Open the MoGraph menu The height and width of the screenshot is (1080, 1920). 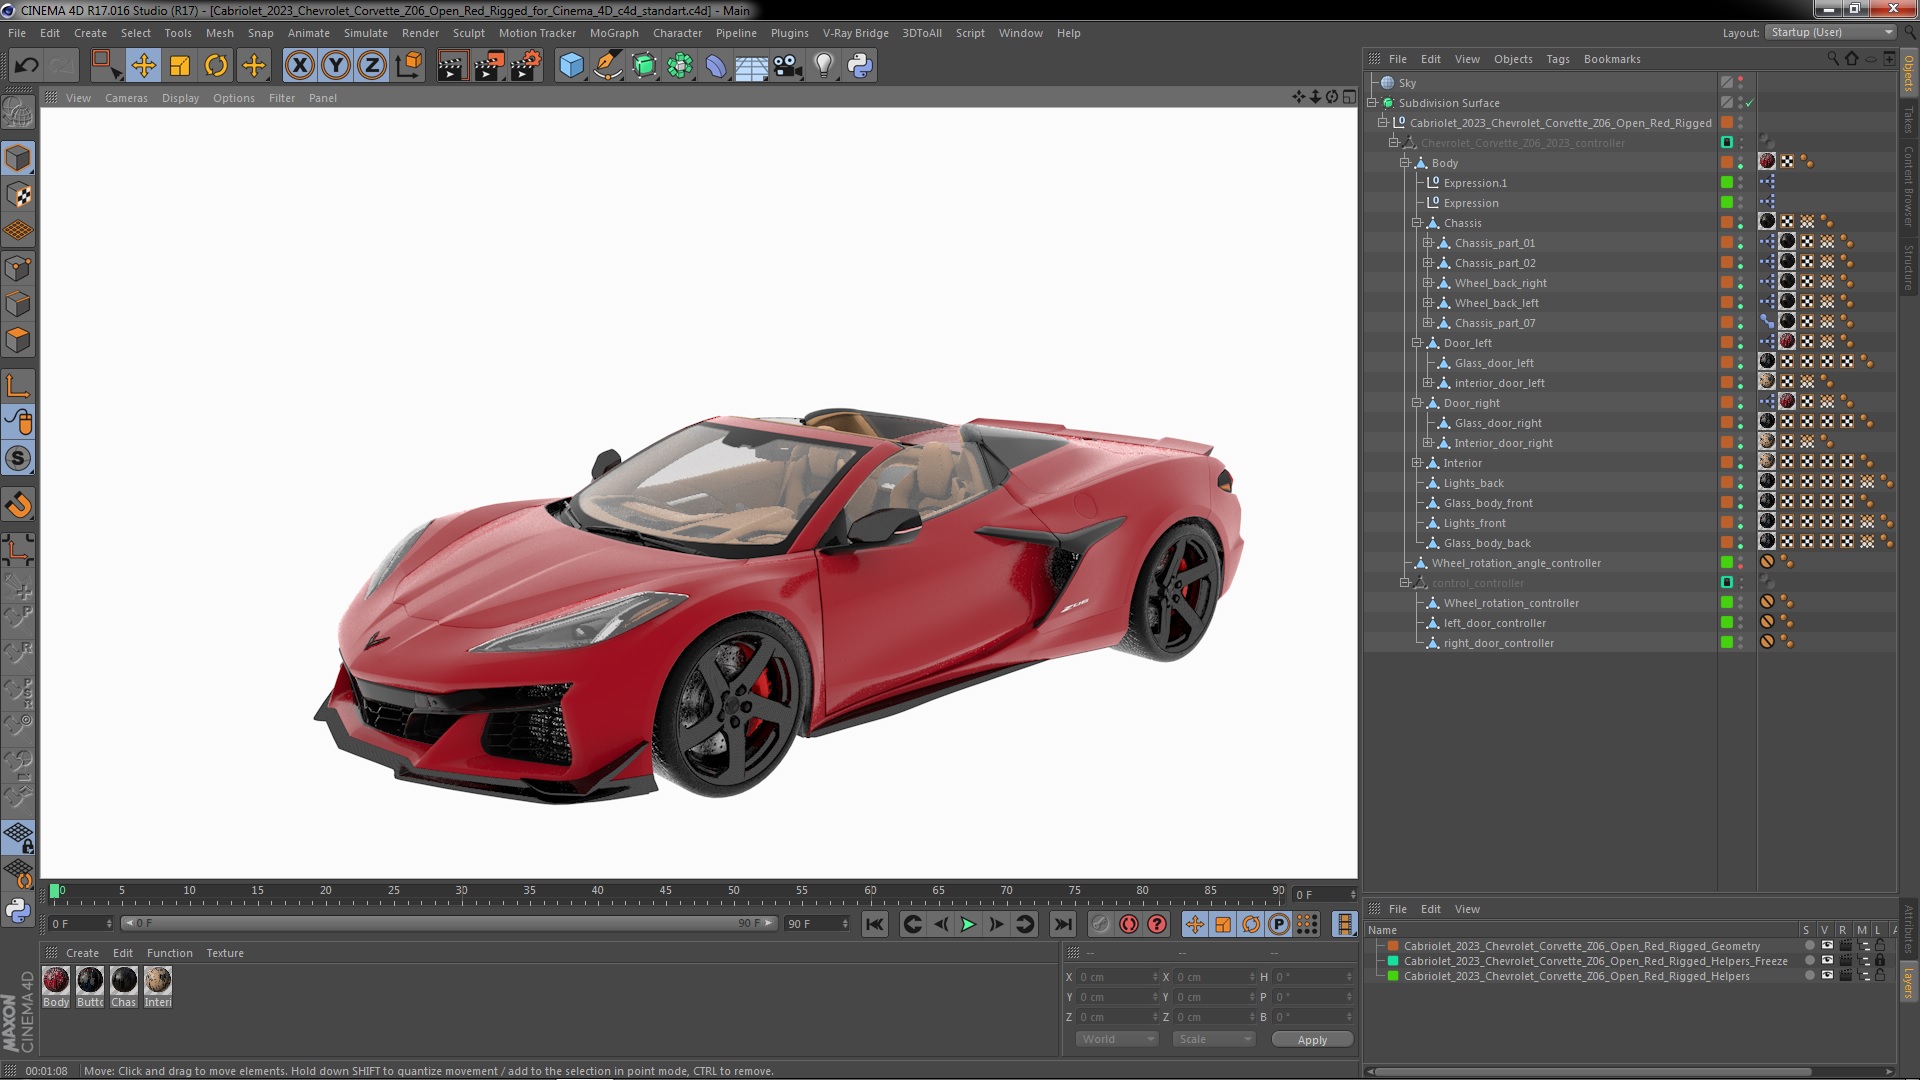(x=614, y=33)
